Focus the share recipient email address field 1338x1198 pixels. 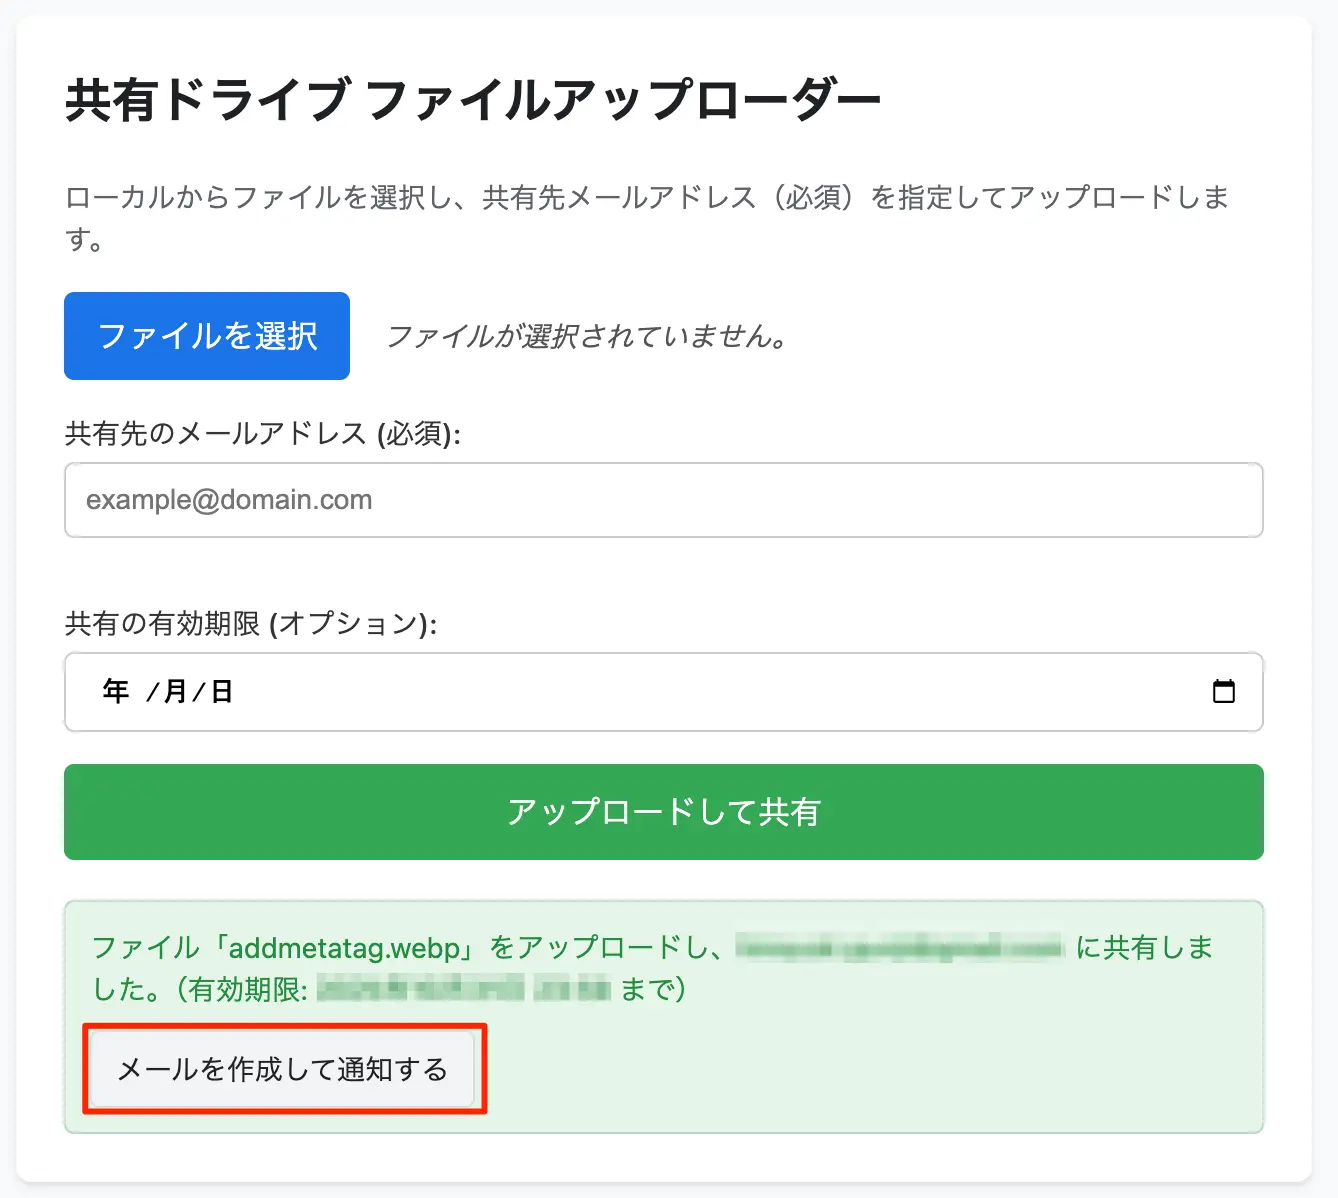coord(663,500)
